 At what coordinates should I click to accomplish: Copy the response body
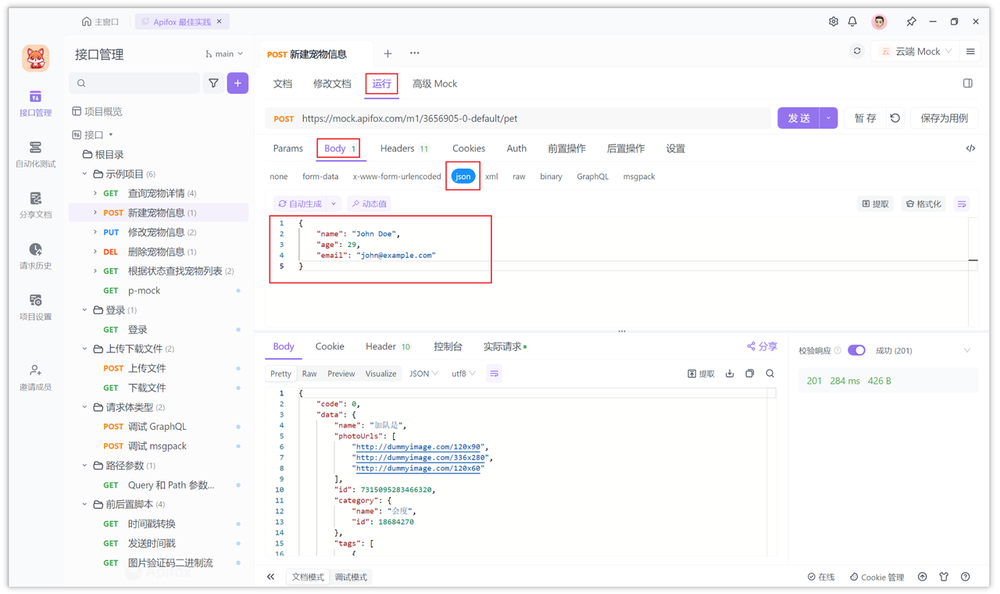[x=750, y=373]
